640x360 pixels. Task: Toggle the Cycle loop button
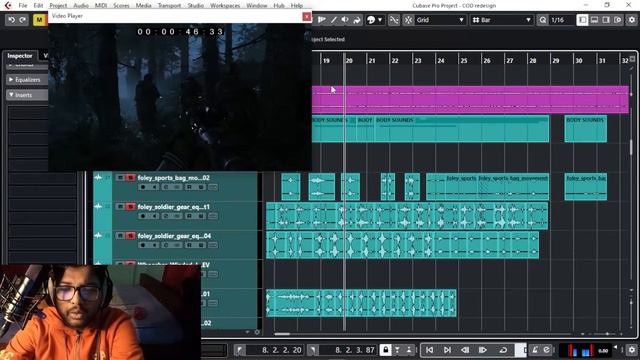[x=503, y=350]
